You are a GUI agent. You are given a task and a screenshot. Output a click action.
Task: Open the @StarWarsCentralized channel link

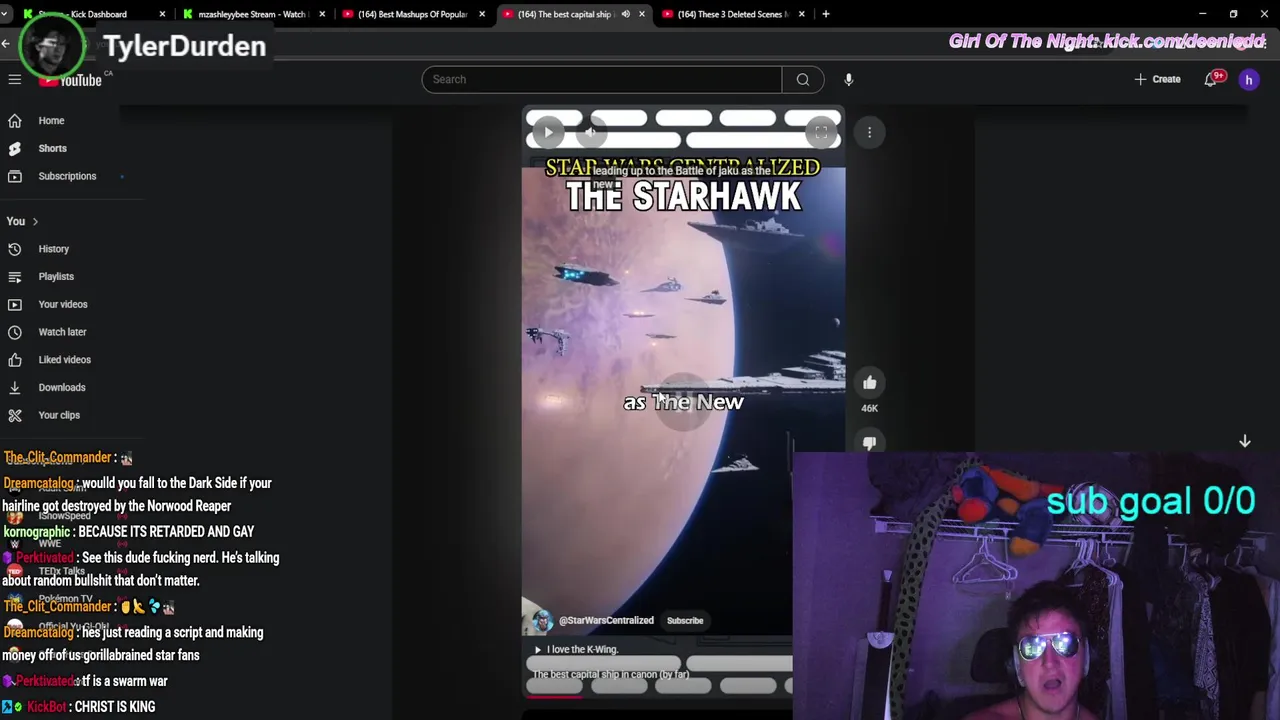(x=606, y=620)
